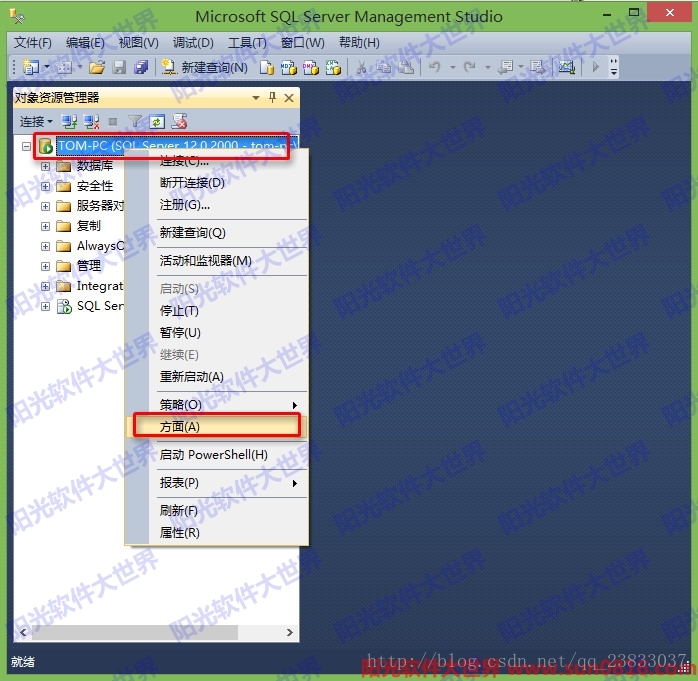
Task: Click 新建查询(N) toolbar button
Action: click(204, 67)
